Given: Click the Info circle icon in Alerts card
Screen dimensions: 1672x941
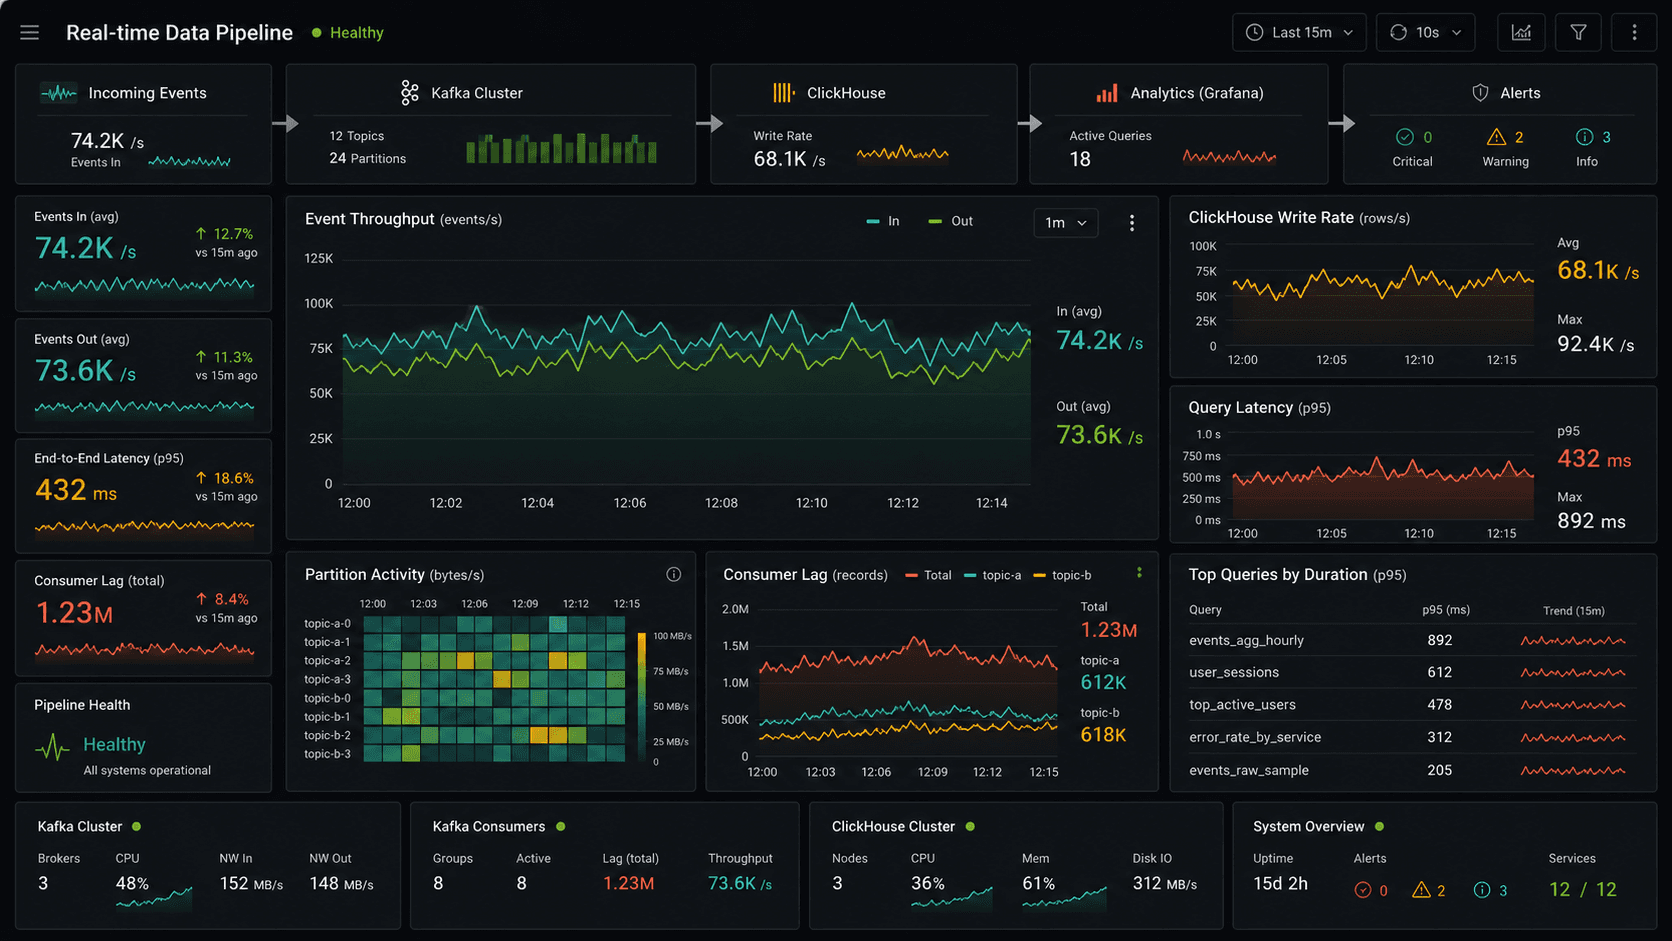Looking at the screenshot, I should pos(1584,137).
